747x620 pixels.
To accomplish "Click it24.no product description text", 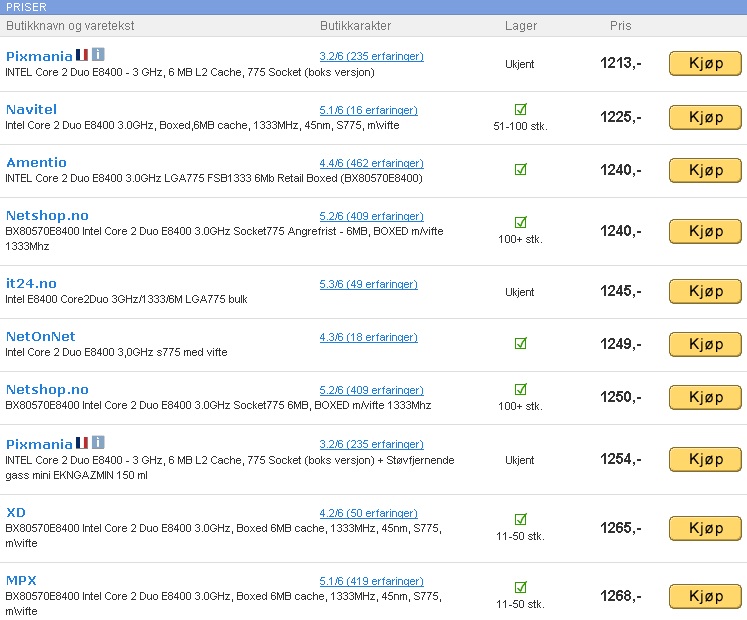I will [126, 299].
